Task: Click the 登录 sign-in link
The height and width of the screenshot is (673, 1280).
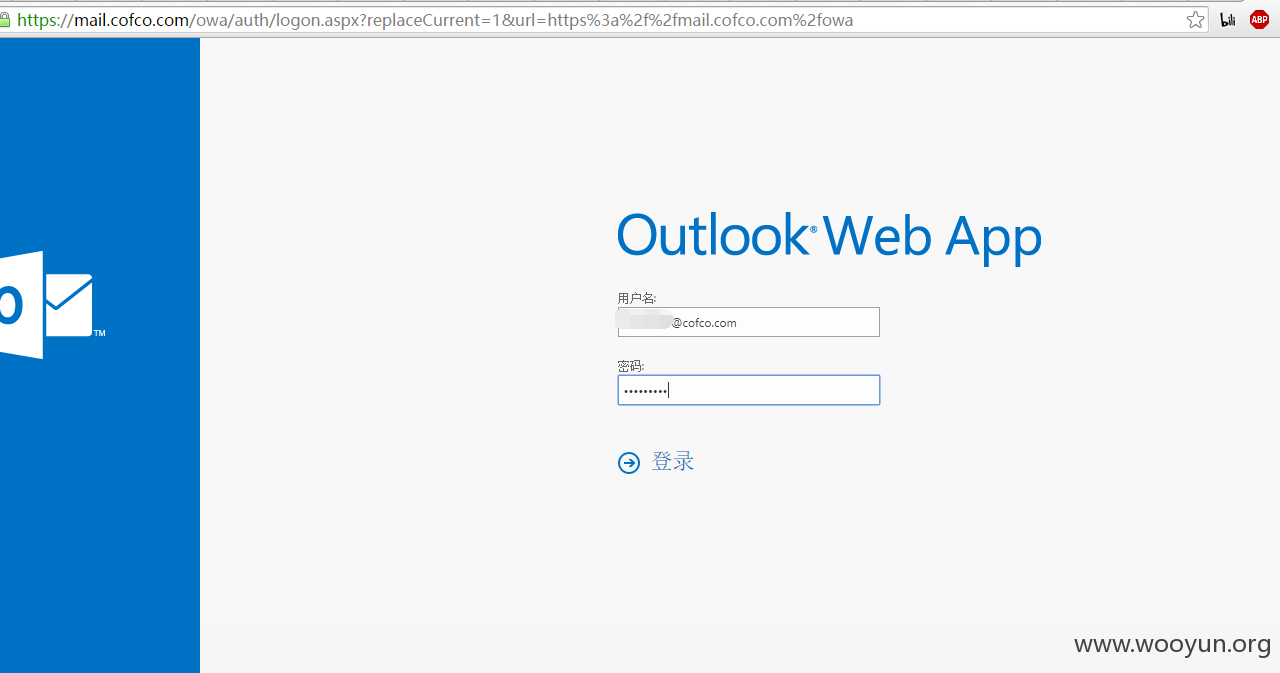Action: (673, 461)
